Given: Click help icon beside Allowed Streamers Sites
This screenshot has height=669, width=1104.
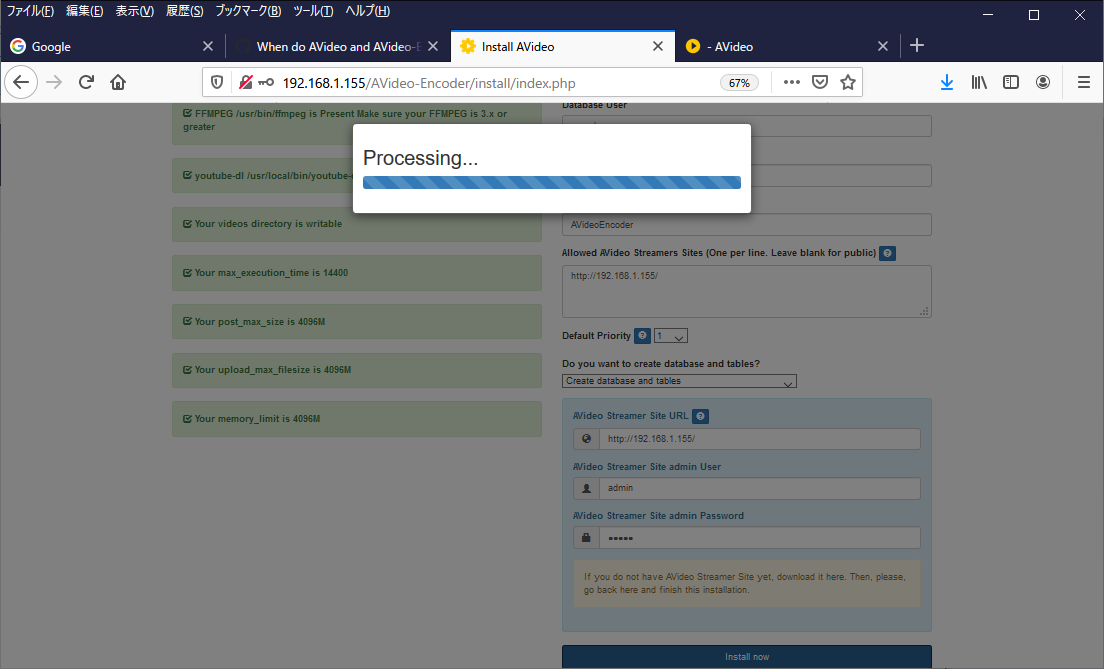Looking at the screenshot, I should 887,253.
